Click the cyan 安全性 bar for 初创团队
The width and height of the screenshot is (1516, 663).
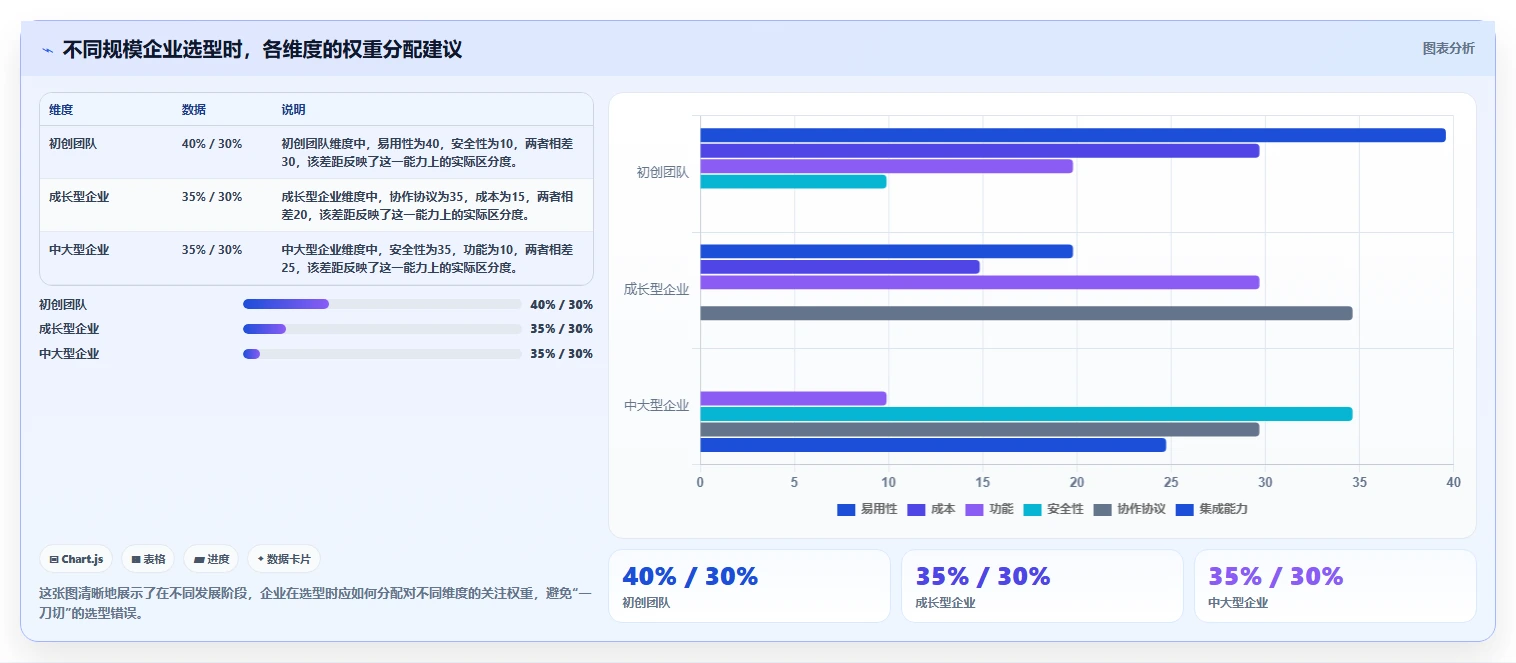click(793, 182)
